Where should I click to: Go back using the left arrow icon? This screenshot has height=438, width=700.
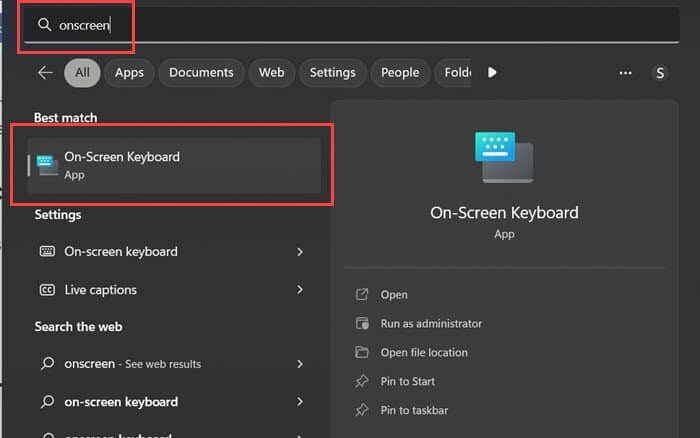click(46, 72)
